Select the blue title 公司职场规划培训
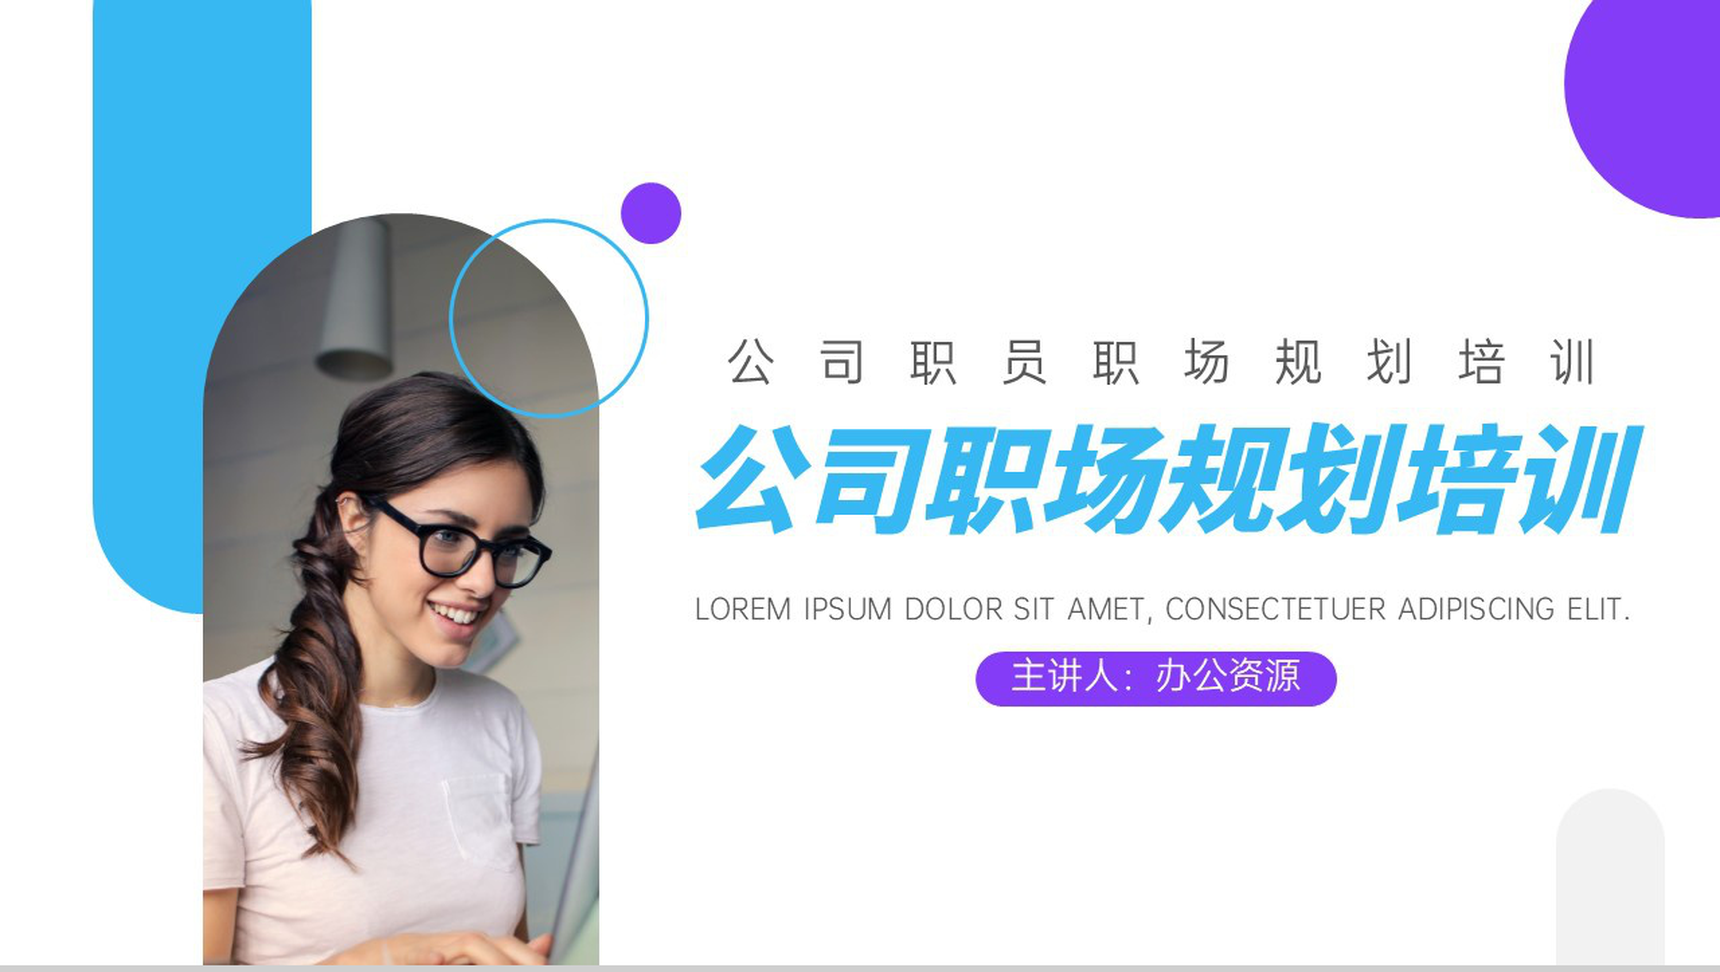Image resolution: width=1720 pixels, height=972 pixels. click(x=1168, y=479)
